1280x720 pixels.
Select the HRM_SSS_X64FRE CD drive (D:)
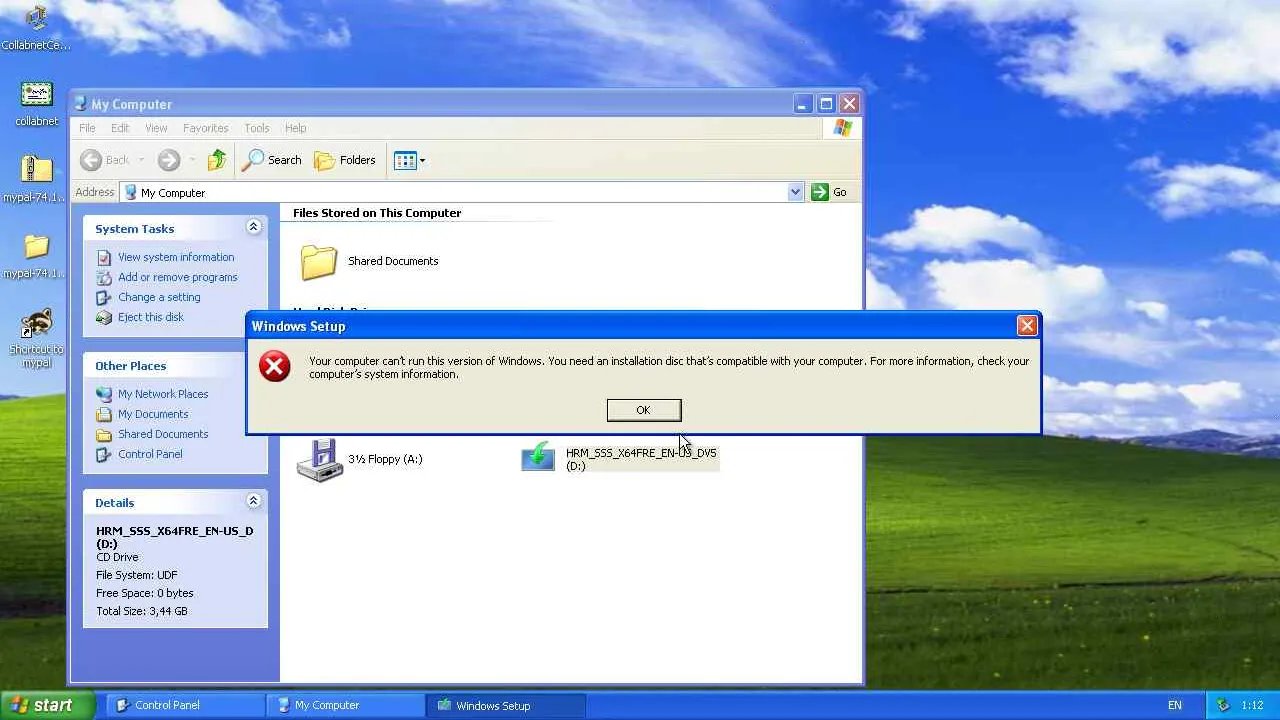click(620, 459)
